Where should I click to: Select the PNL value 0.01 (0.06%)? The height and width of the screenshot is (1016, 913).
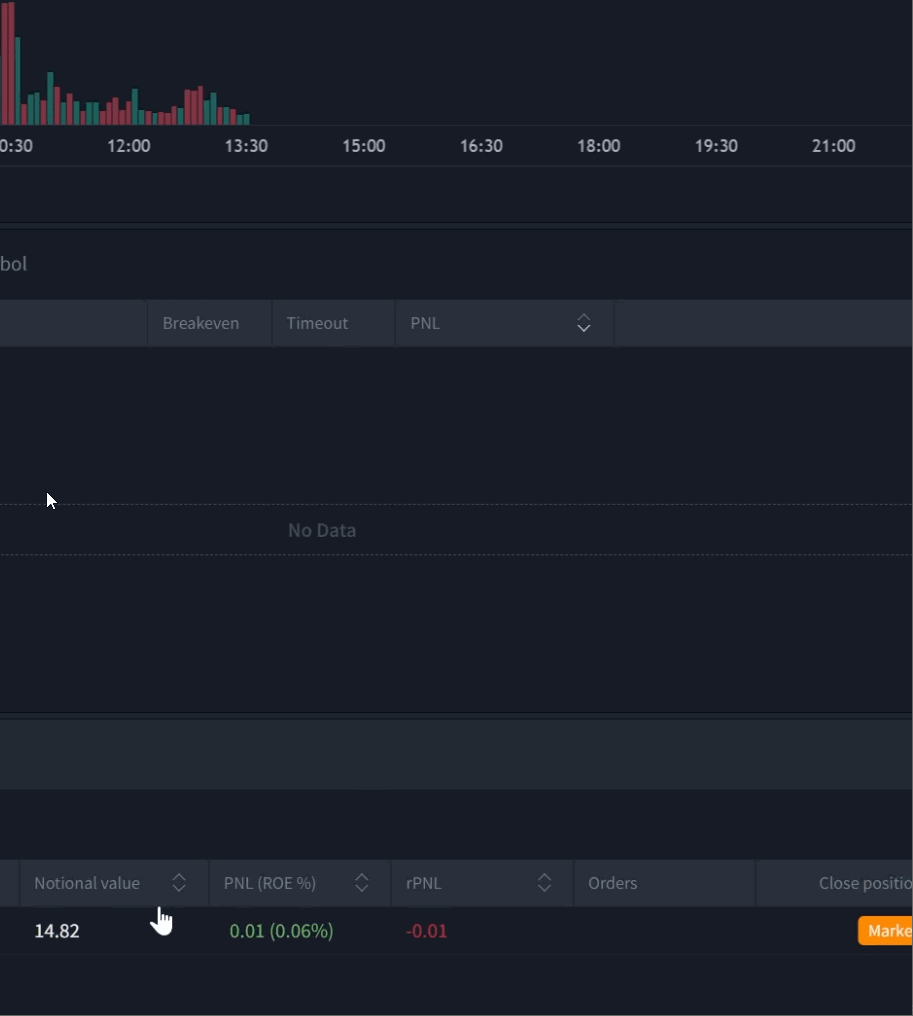pyautogui.click(x=281, y=931)
